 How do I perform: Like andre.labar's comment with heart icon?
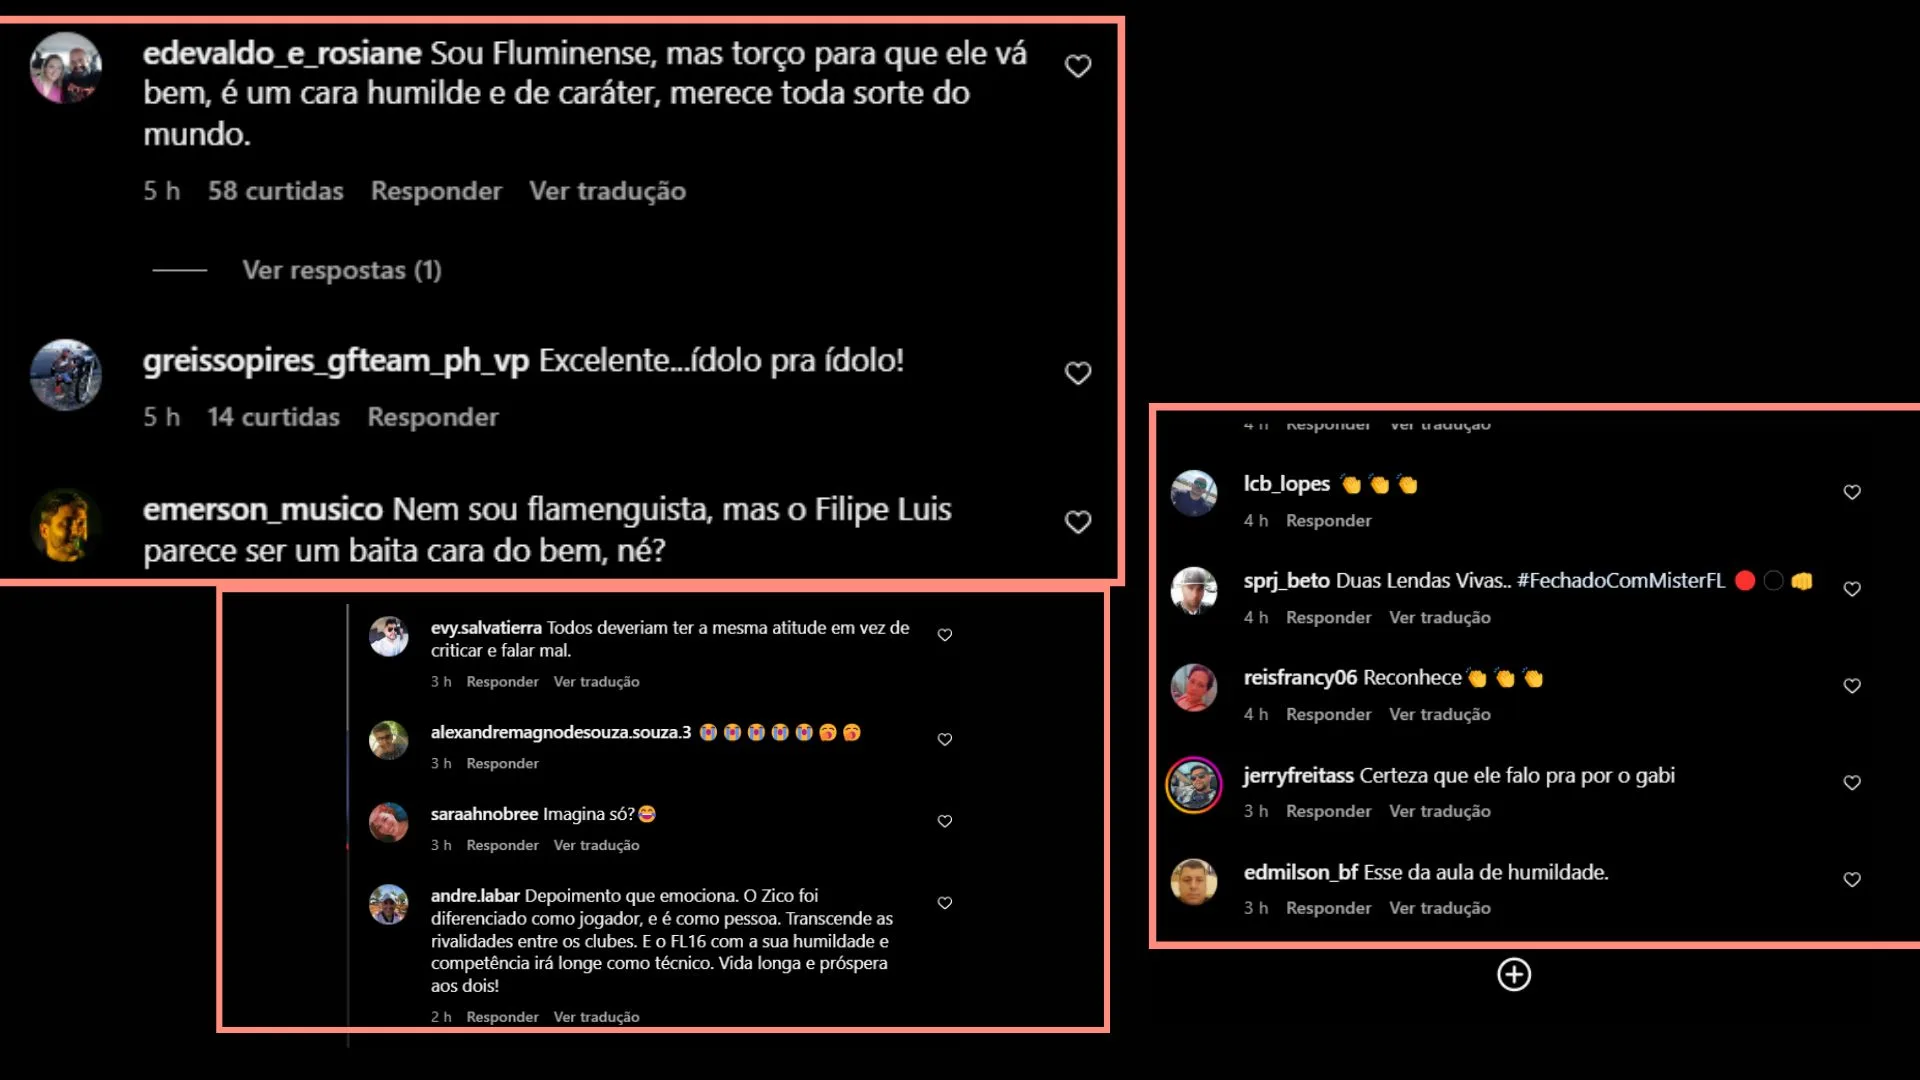pyautogui.click(x=944, y=903)
